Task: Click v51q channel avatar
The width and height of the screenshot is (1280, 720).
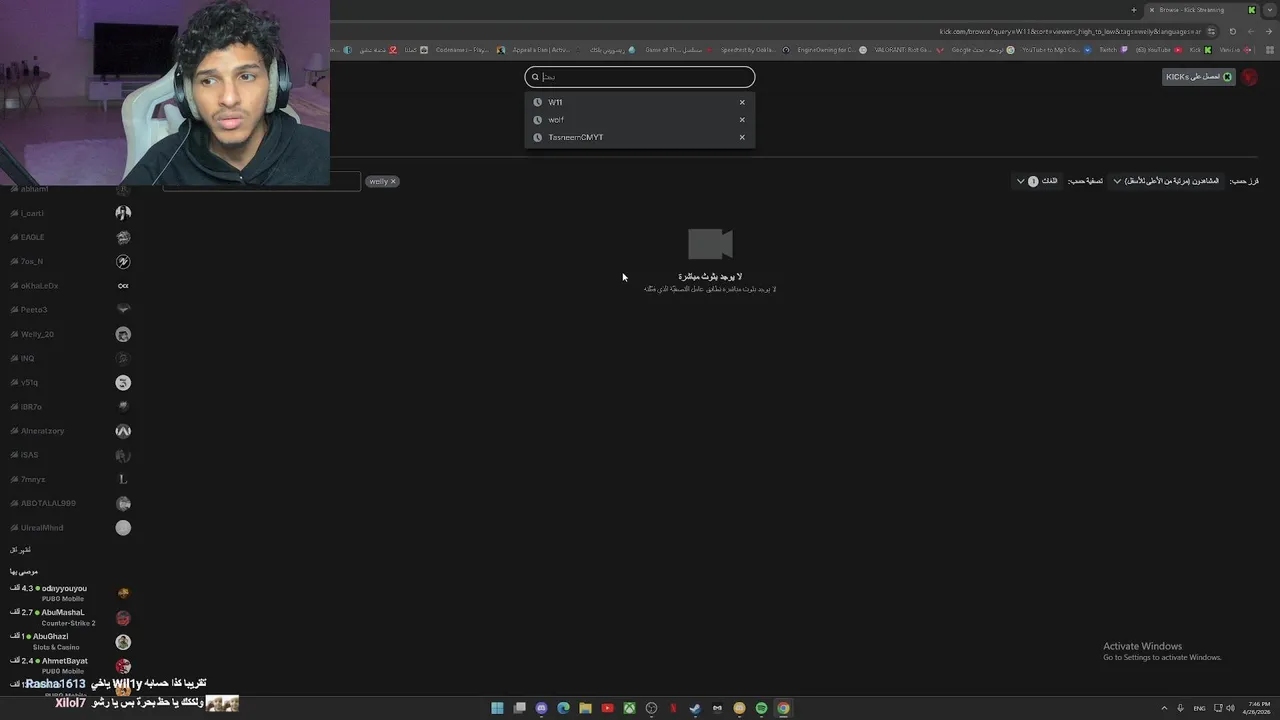Action: coord(123,383)
